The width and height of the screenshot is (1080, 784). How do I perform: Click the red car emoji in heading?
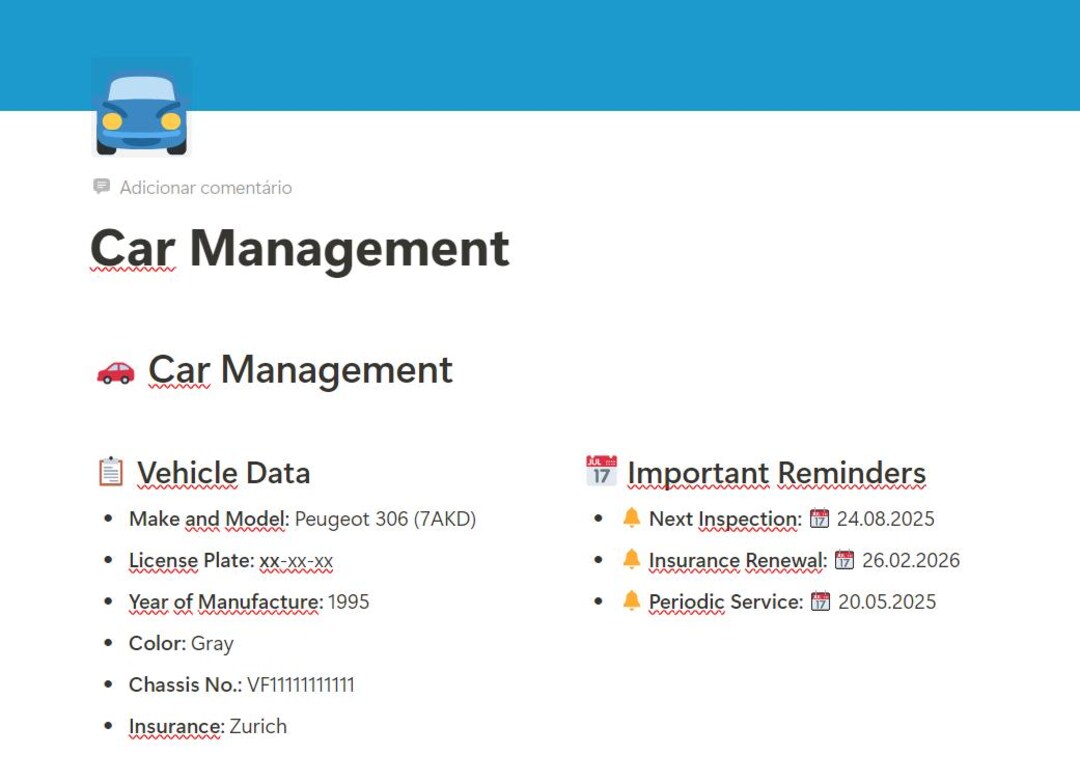click(116, 371)
